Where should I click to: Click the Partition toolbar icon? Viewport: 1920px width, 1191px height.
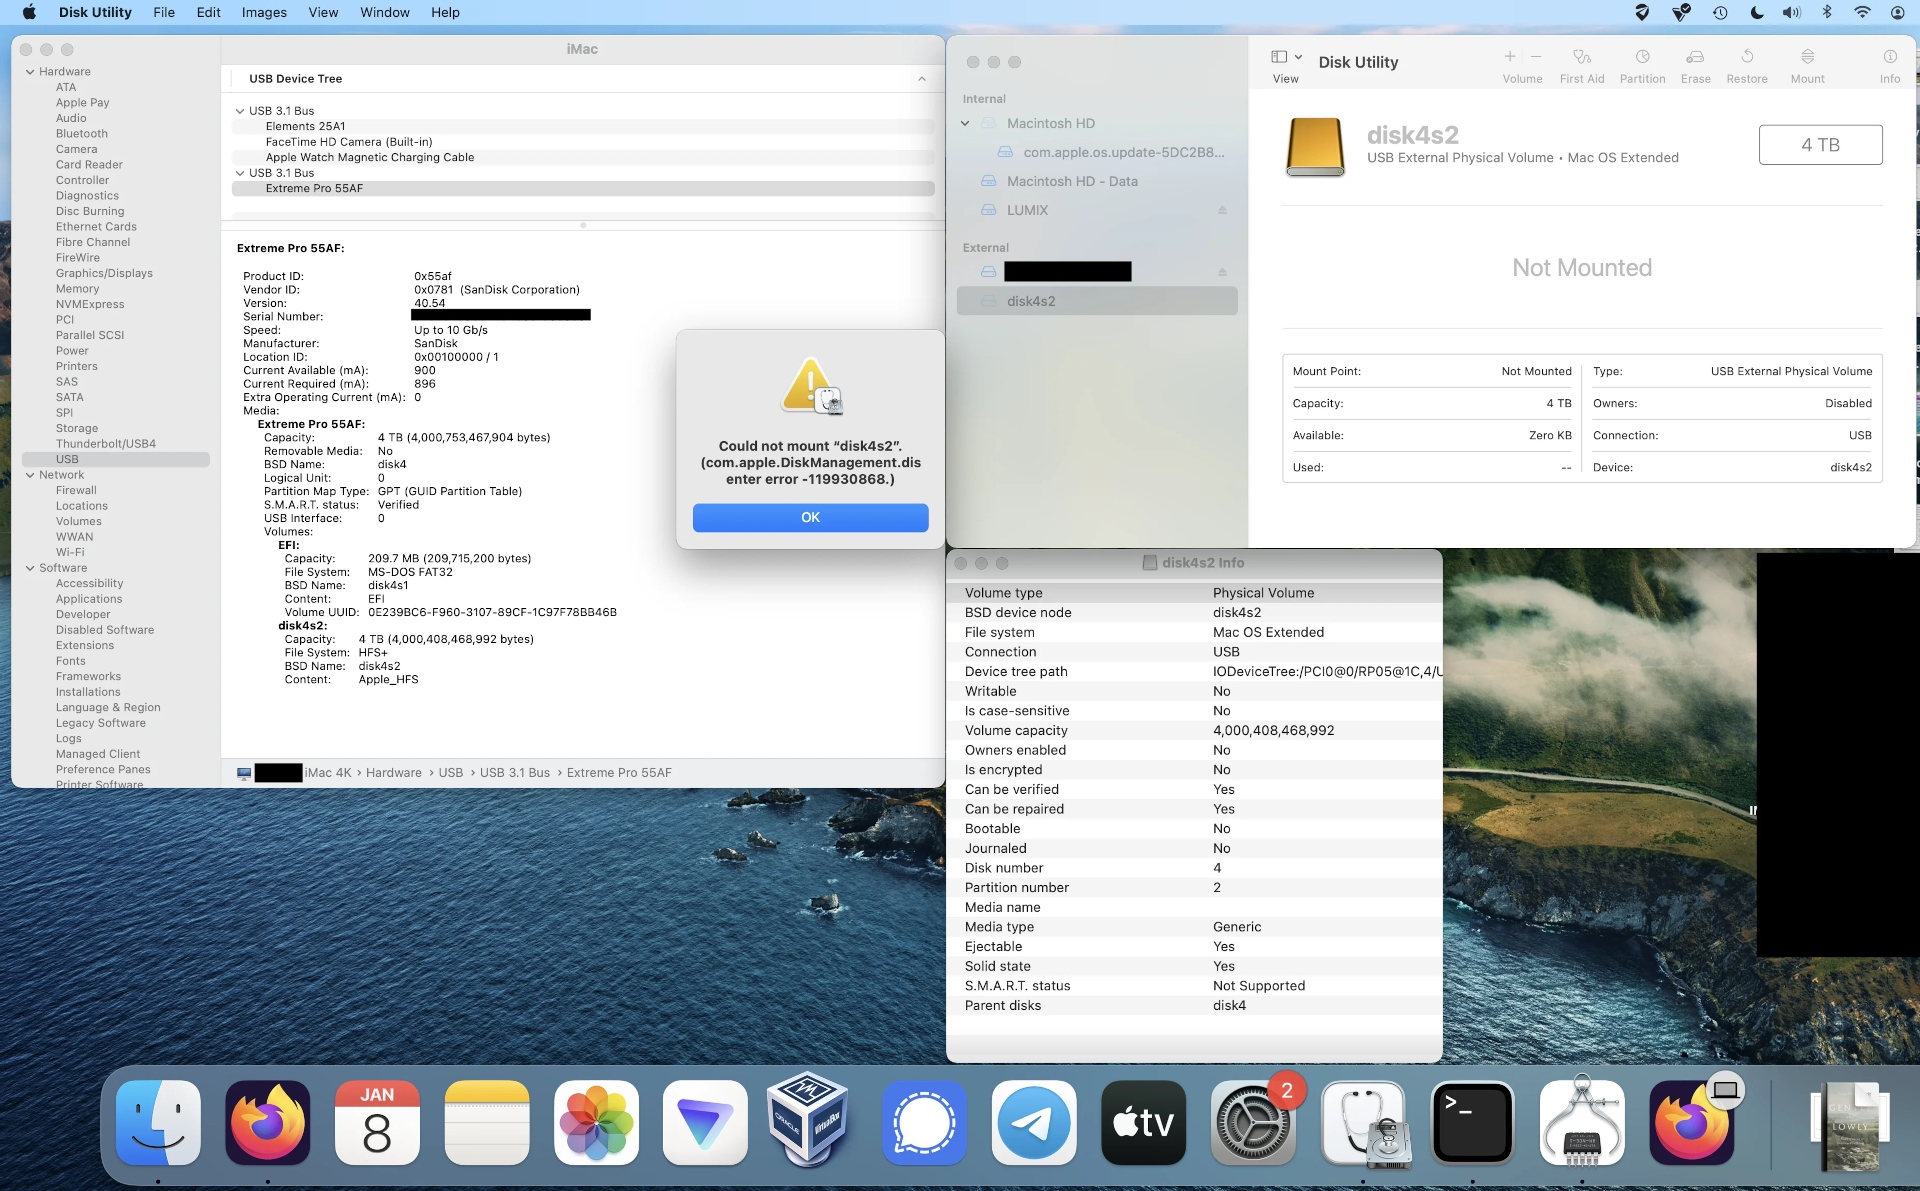tap(1642, 57)
